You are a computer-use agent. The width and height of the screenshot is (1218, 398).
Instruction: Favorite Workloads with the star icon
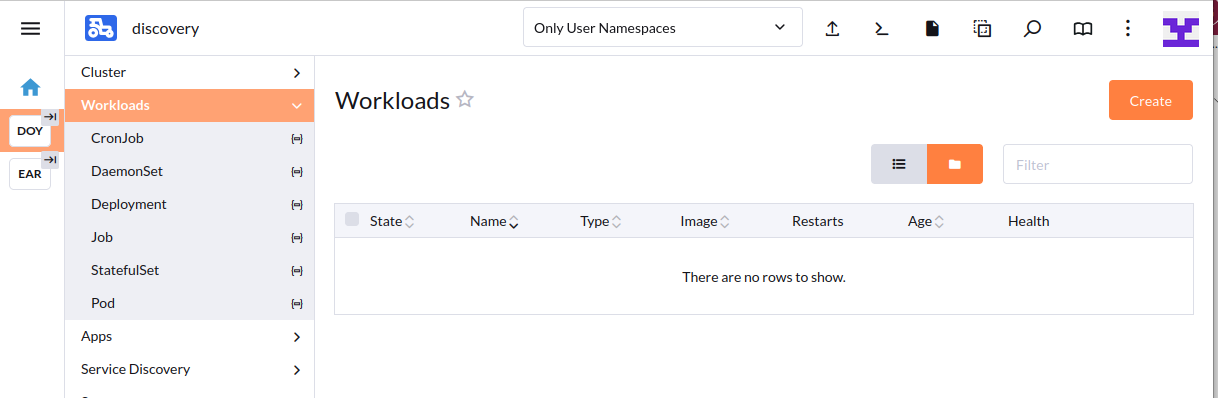click(x=465, y=99)
